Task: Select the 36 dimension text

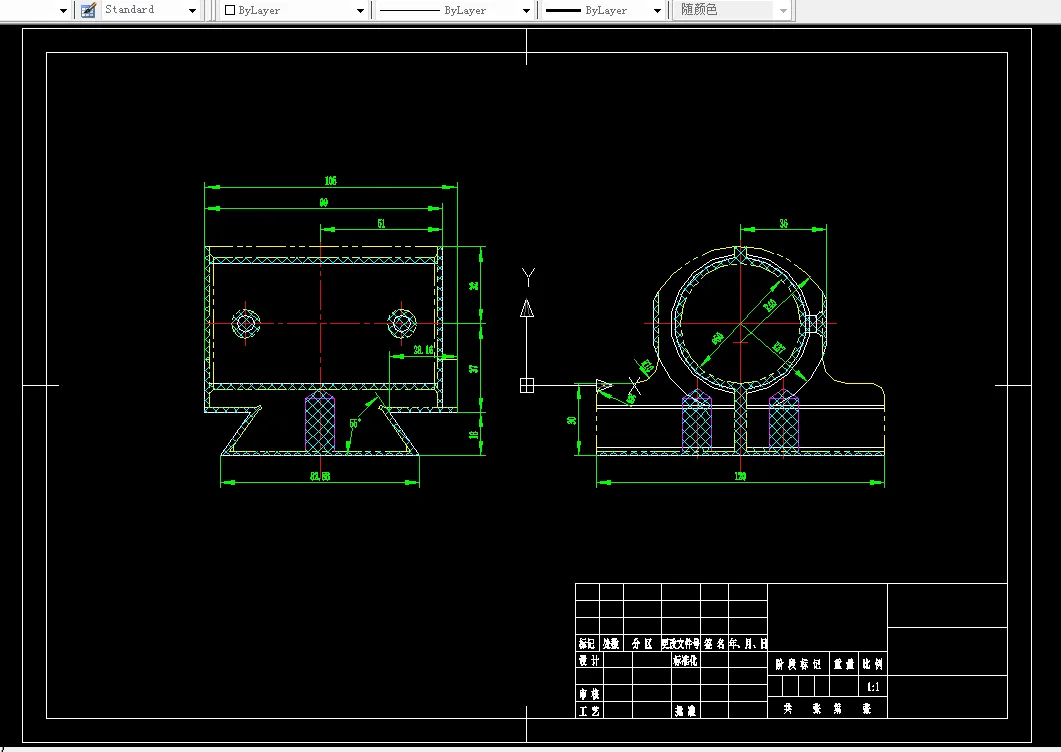Action: [x=784, y=223]
